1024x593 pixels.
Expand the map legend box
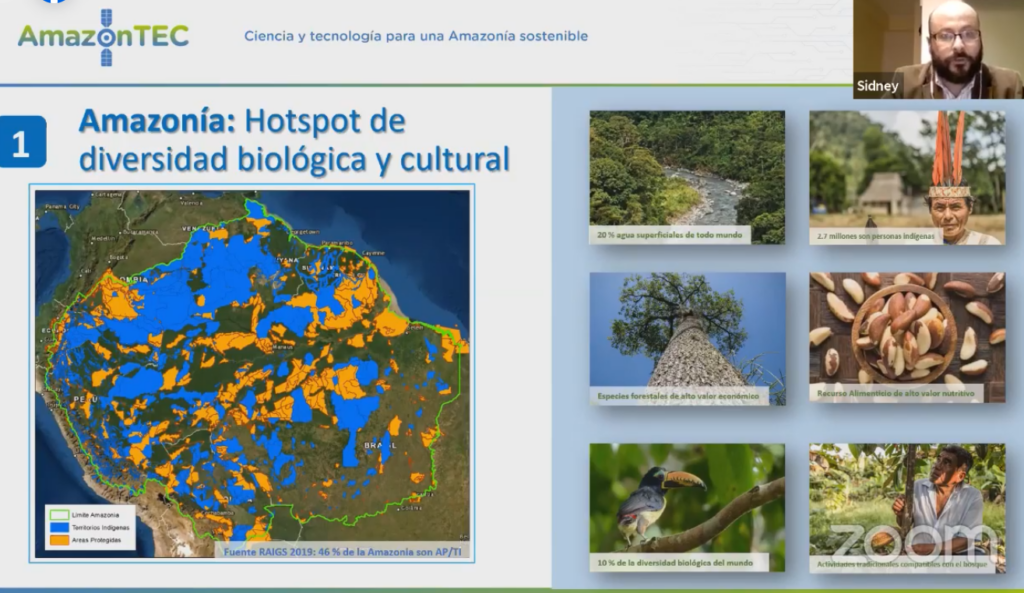point(89,527)
